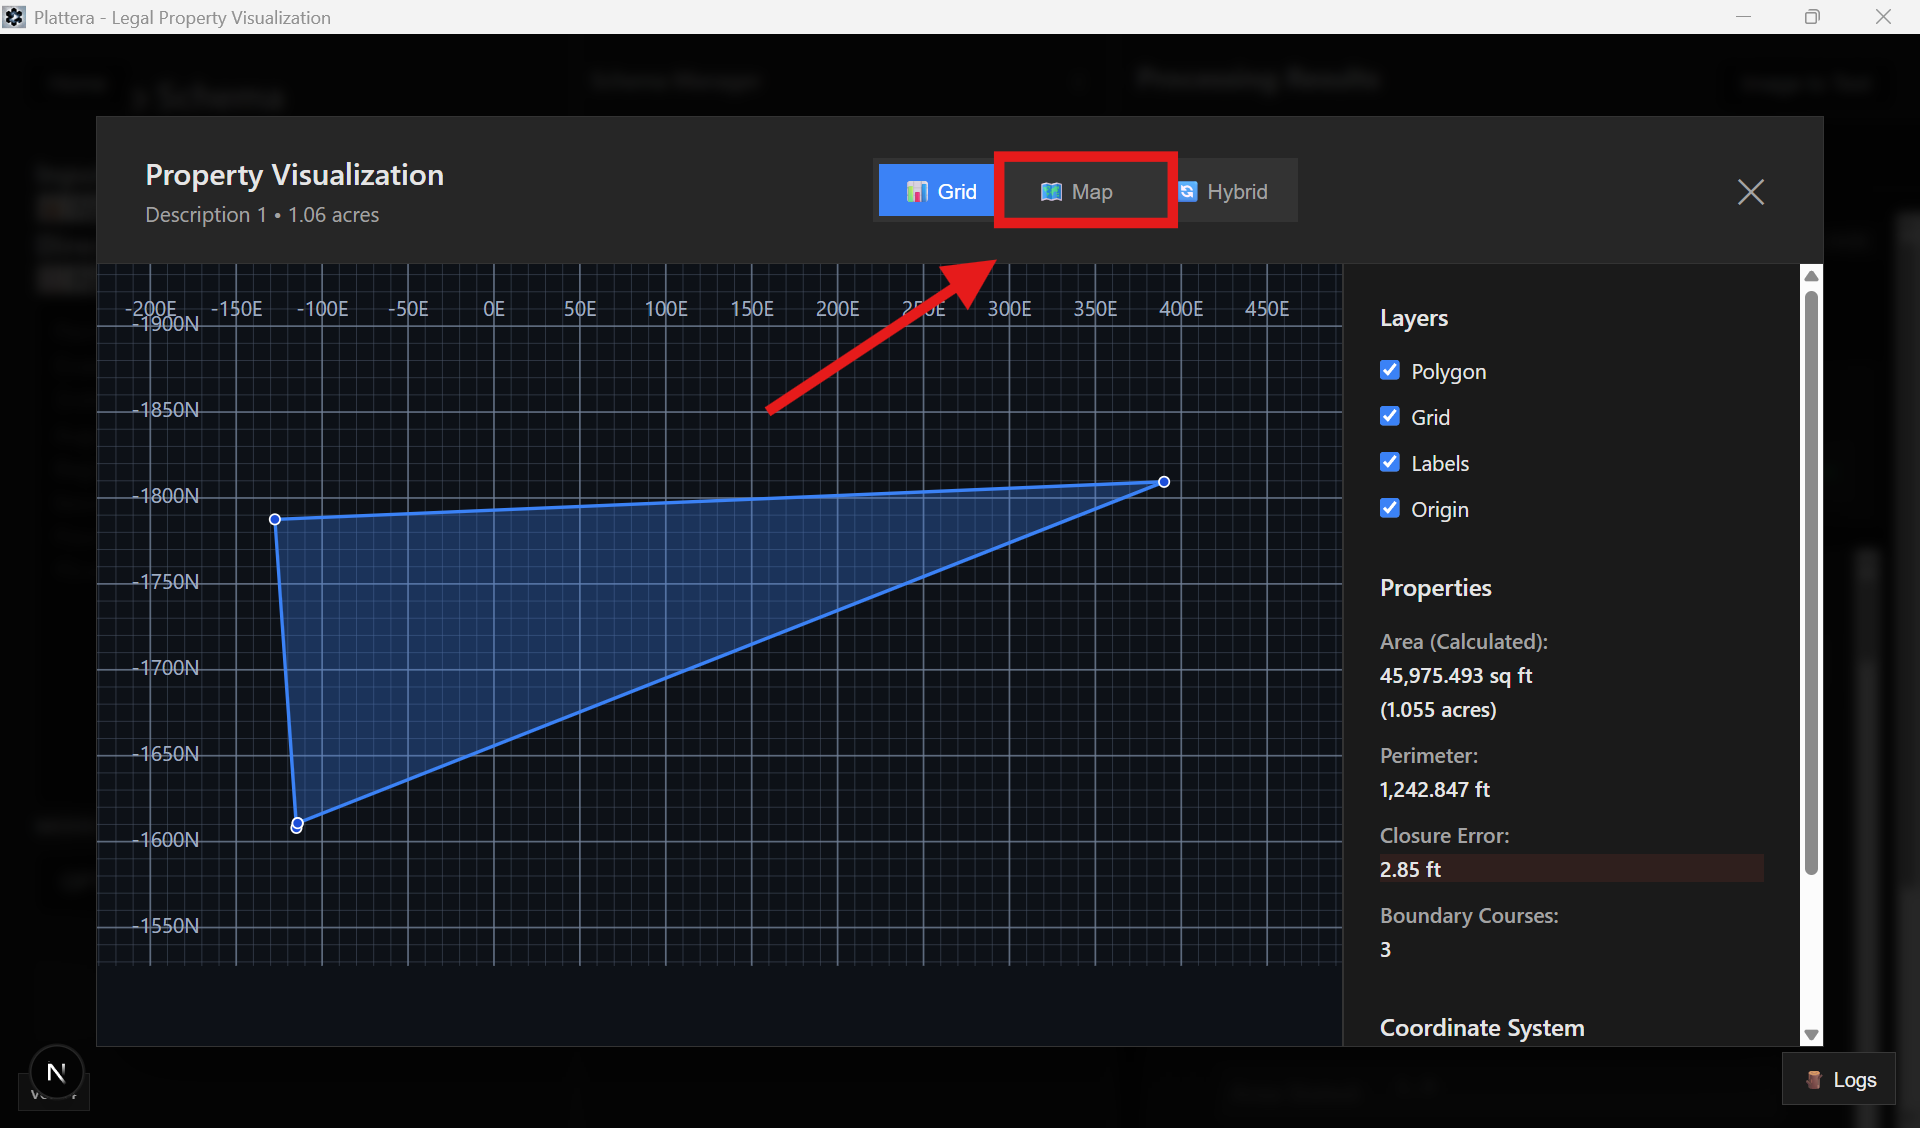The height and width of the screenshot is (1128, 1920).
Task: Click the X to close Property Visualization
Action: [x=1751, y=192]
